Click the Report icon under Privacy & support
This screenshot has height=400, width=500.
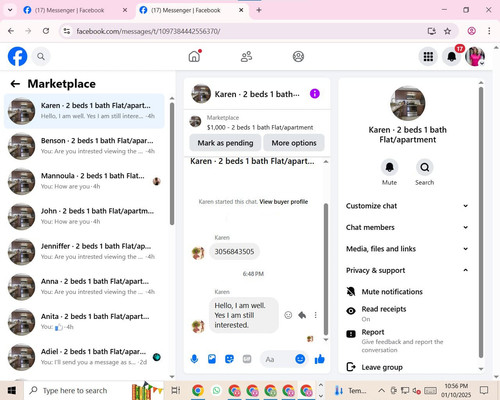(x=351, y=333)
